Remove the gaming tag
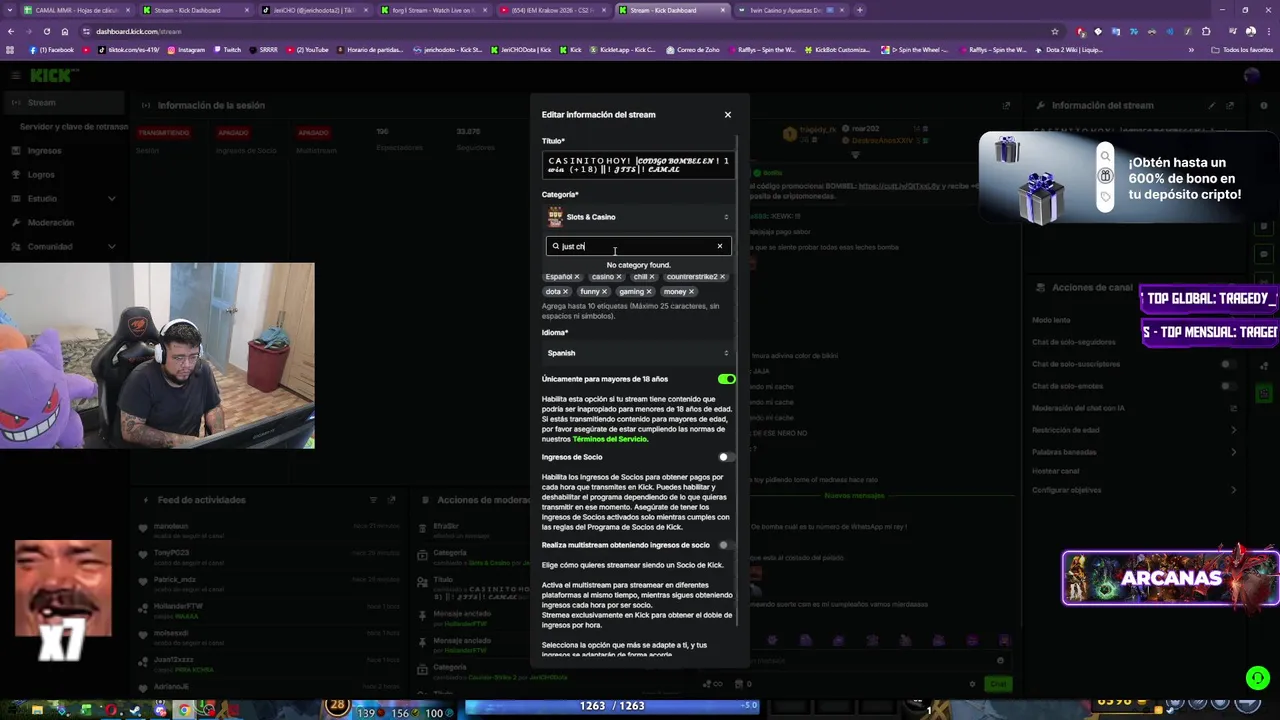 tap(649, 292)
